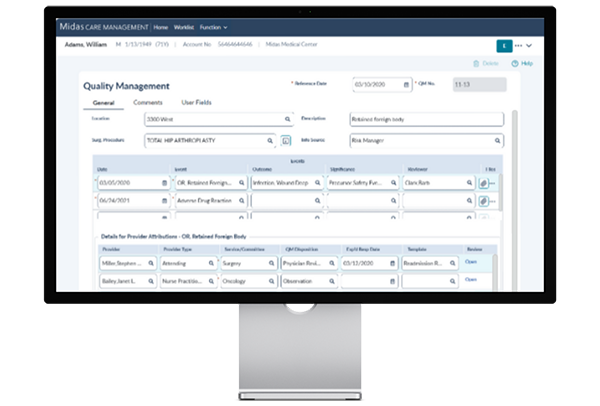Screen dimensions: 600x406
Task: Search lookup in Miller, Stephen provider field
Action: (x=151, y=263)
